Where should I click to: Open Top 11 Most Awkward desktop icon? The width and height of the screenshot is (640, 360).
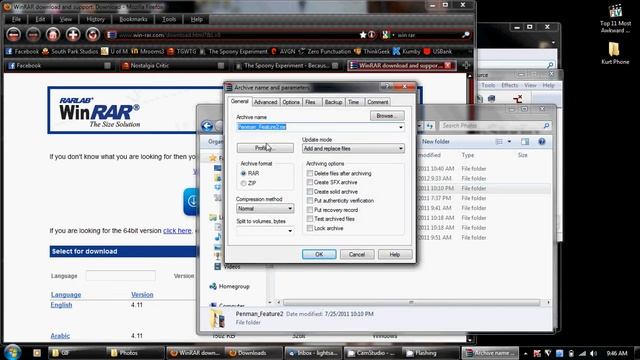pos(615,19)
